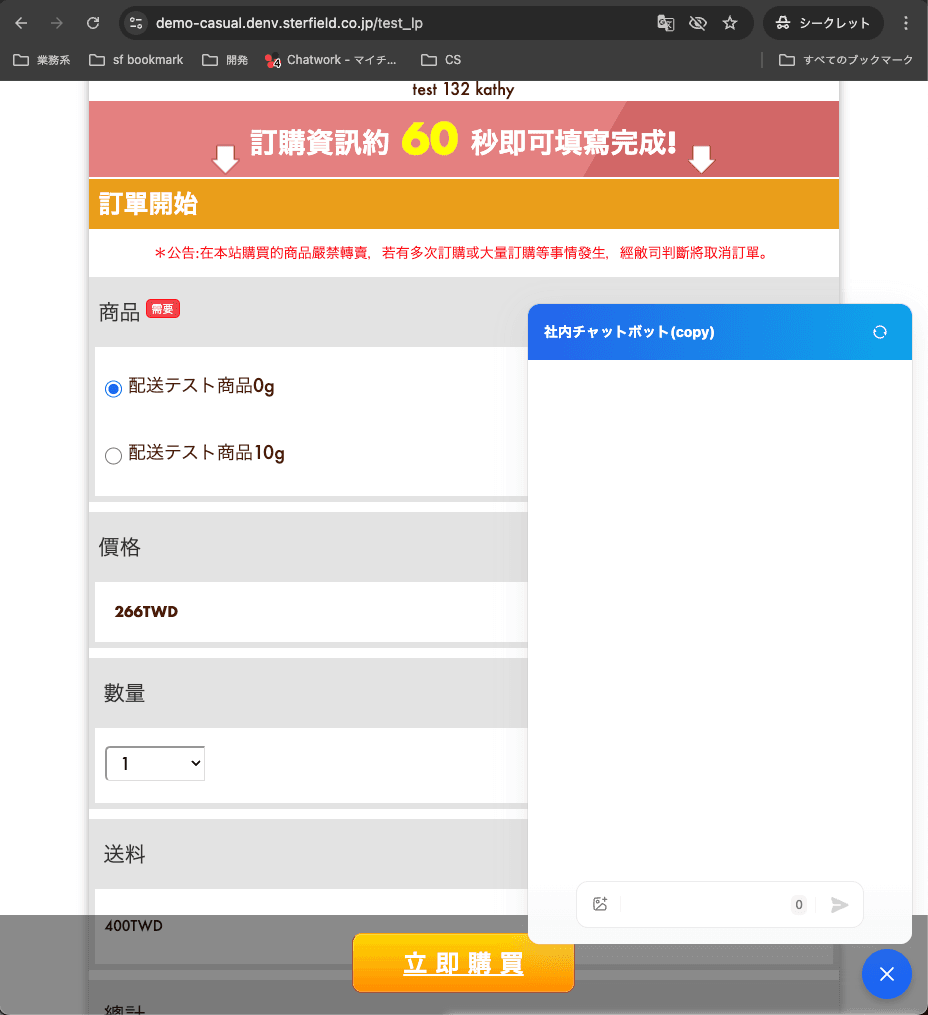Open the site information icon in address bar
Image resolution: width=928 pixels, height=1015 pixels.
(137, 23)
